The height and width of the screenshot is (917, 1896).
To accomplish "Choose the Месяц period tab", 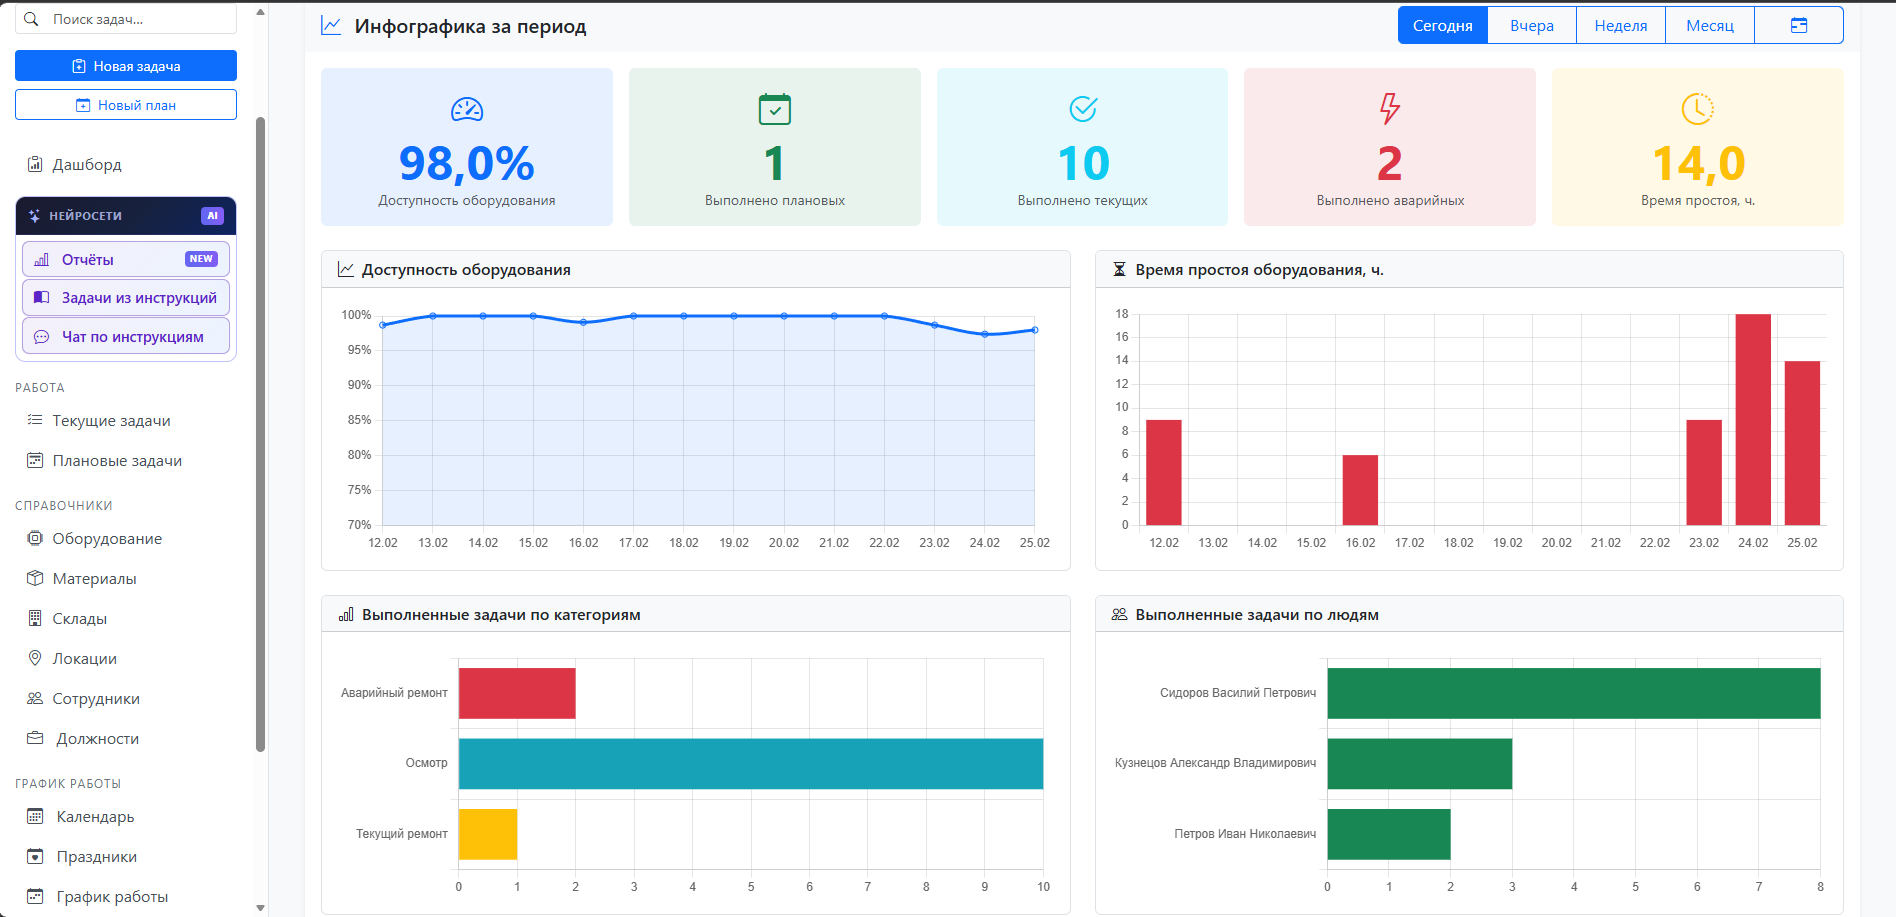I will 1710,25.
